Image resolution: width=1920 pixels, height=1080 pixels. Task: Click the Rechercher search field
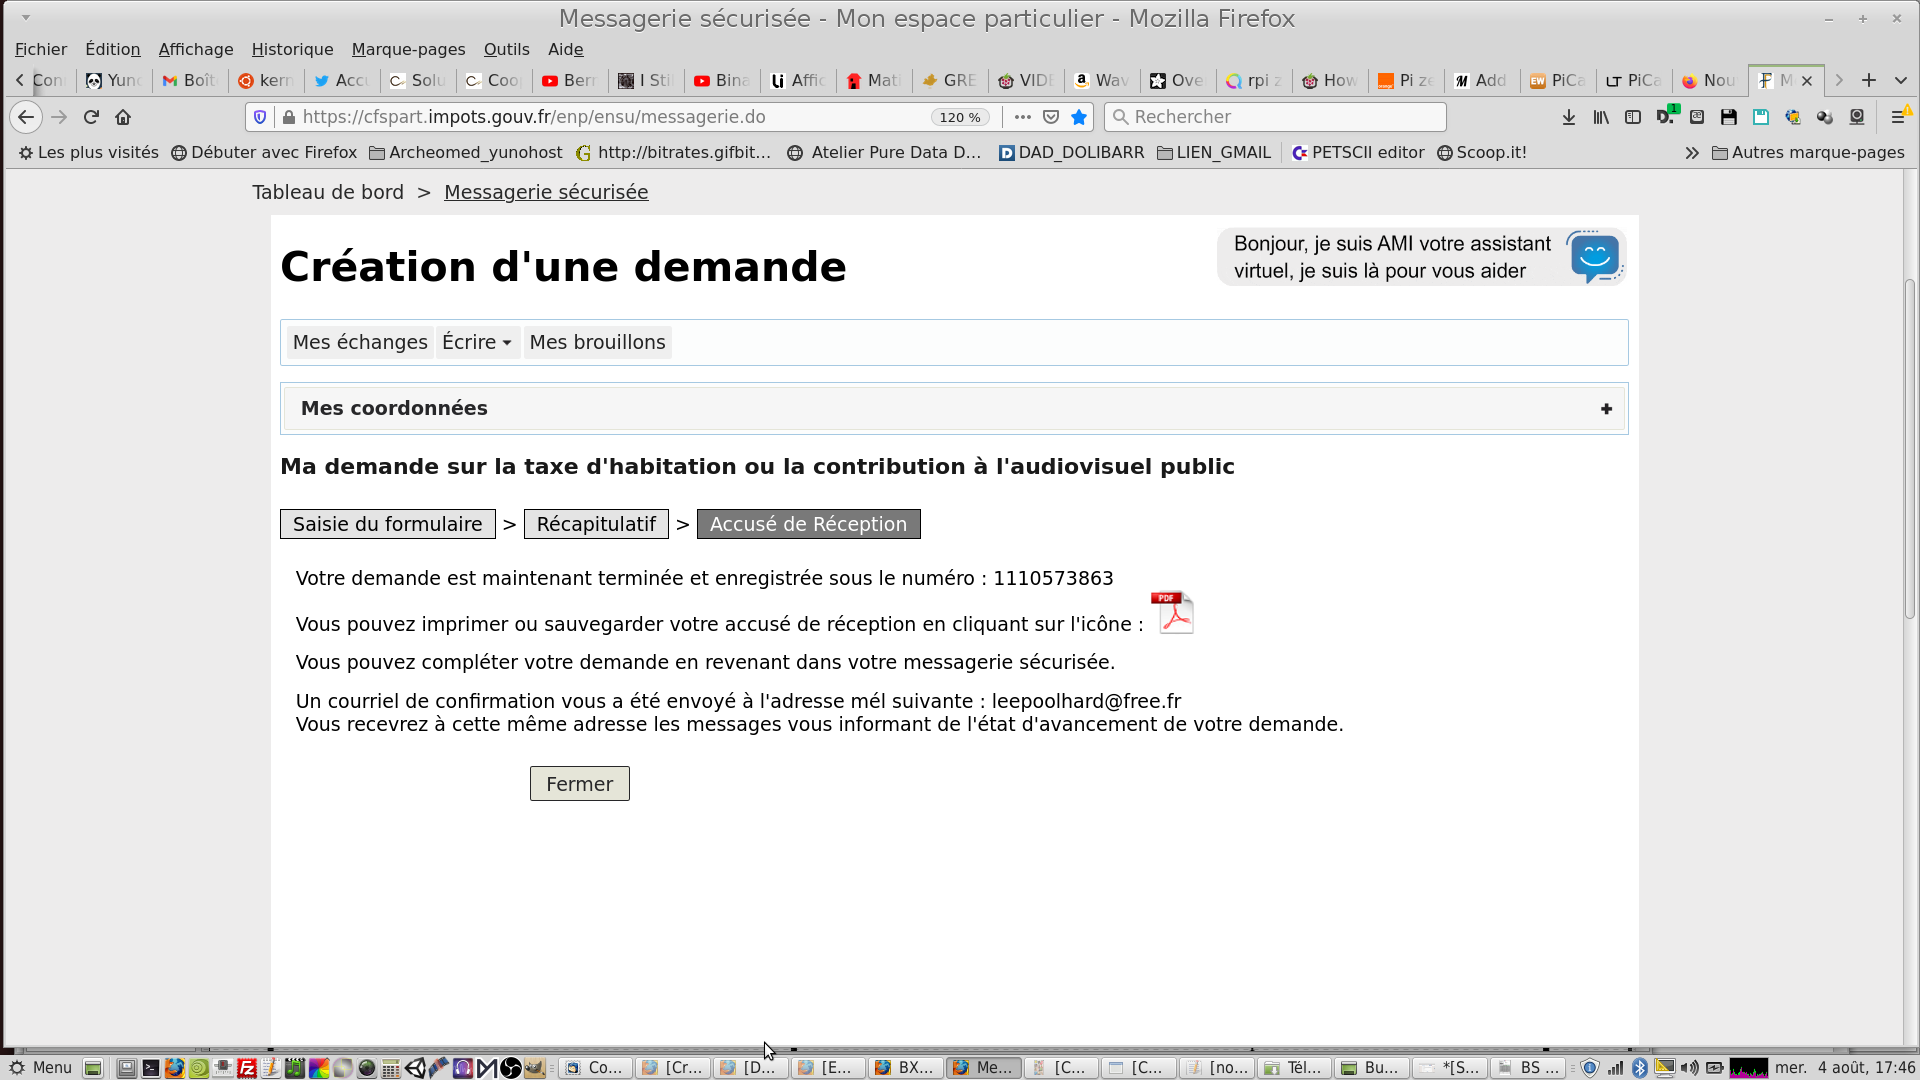click(1275, 117)
